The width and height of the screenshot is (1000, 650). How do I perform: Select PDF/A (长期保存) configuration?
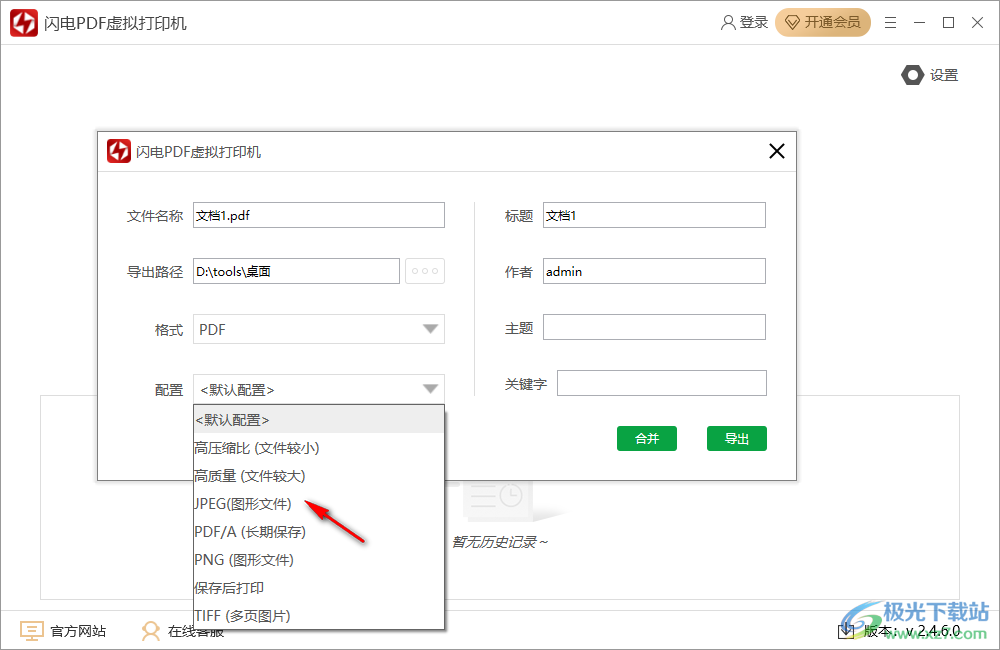[x=318, y=532]
